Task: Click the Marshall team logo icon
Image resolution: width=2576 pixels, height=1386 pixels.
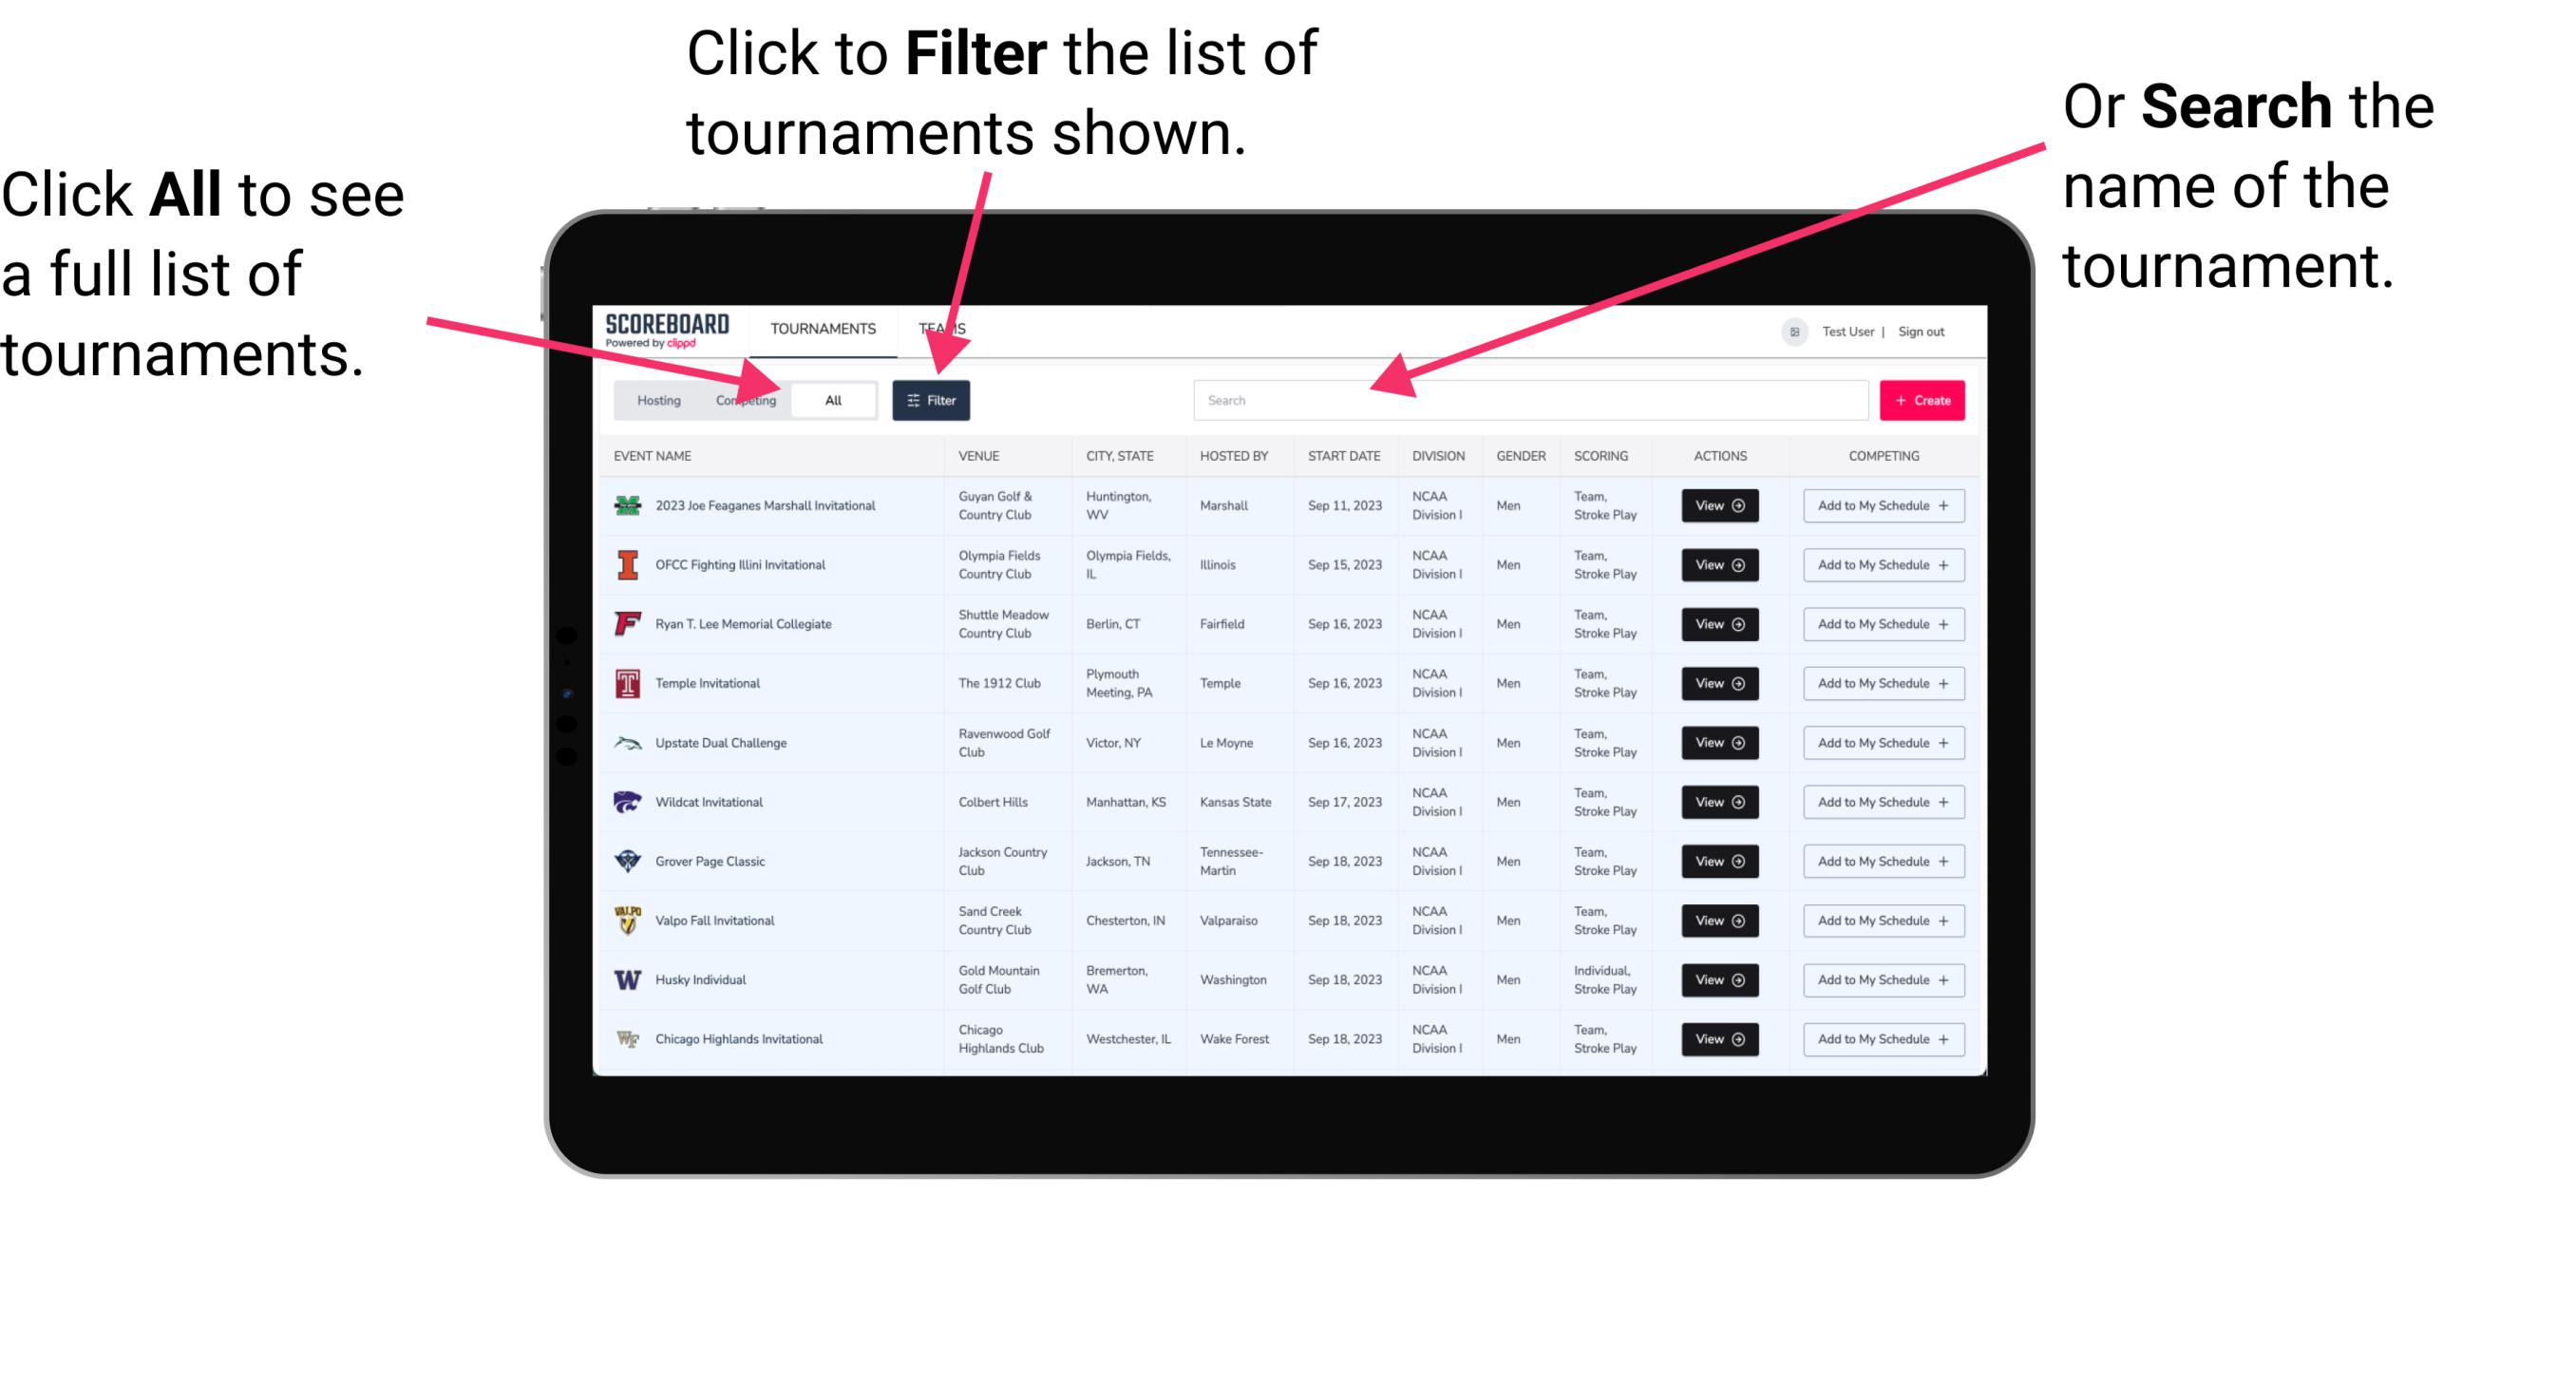Action: pos(630,505)
